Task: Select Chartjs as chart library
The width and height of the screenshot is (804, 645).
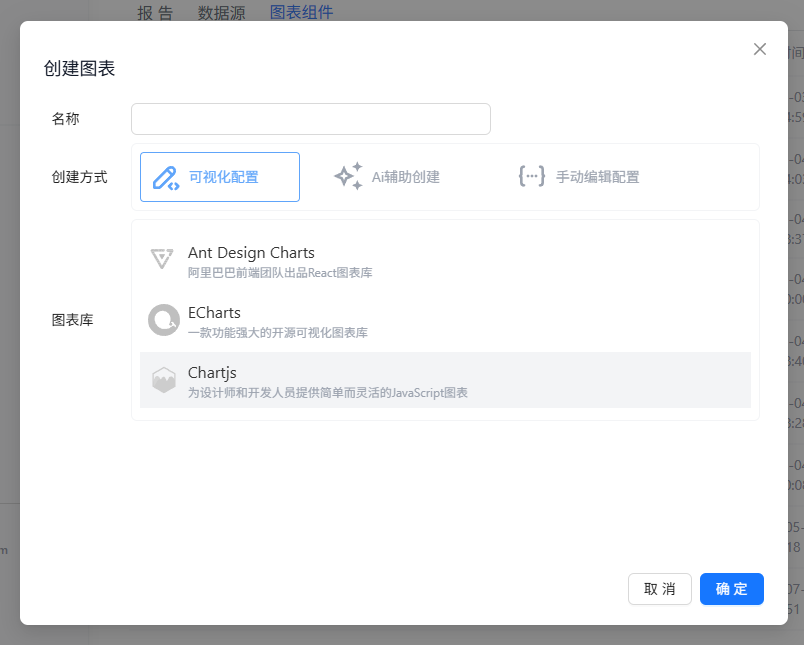Action: coord(445,380)
